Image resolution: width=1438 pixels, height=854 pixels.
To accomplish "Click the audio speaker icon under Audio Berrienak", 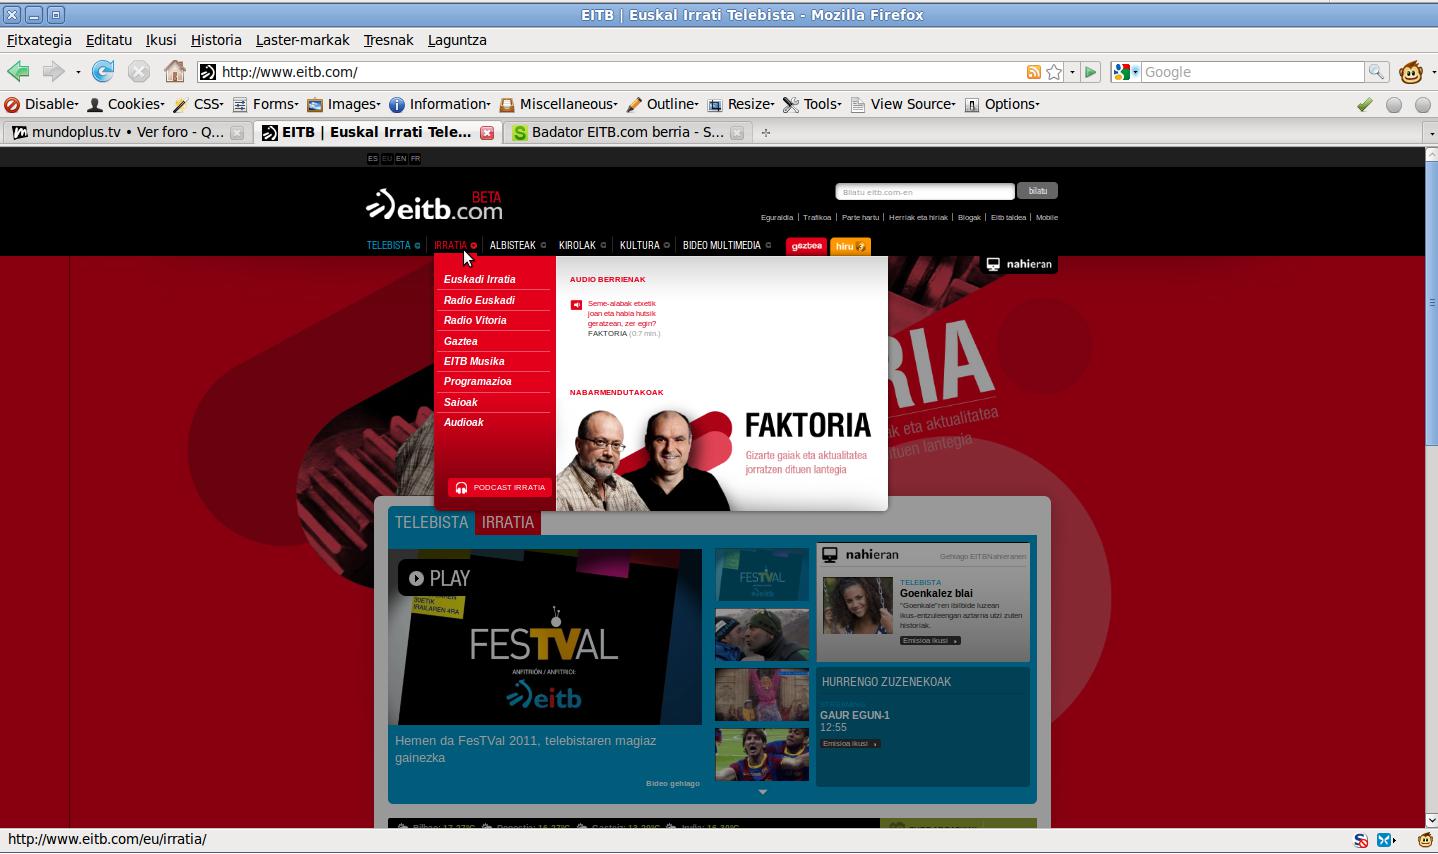I will pos(576,305).
